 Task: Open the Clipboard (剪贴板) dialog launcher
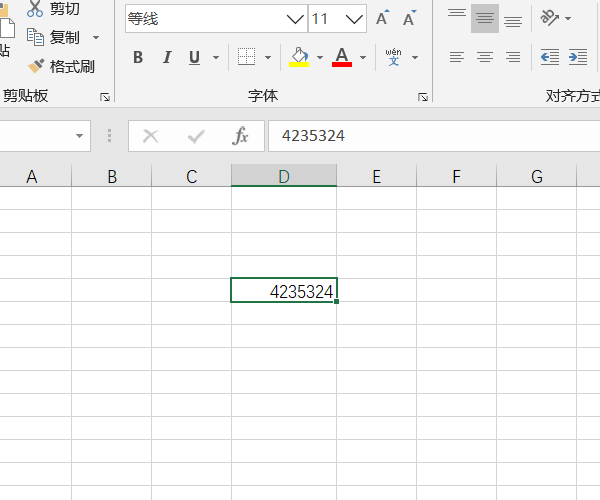[x=104, y=97]
